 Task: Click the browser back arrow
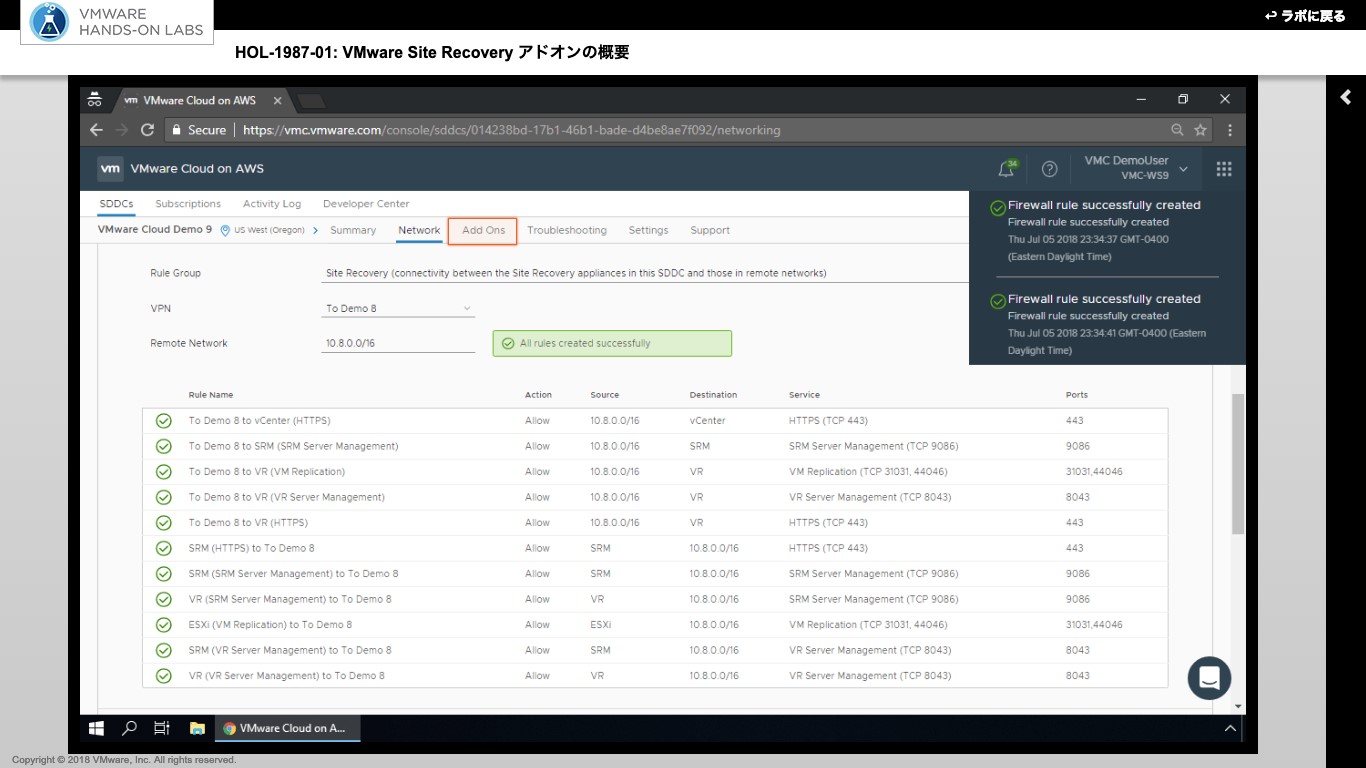point(97,130)
